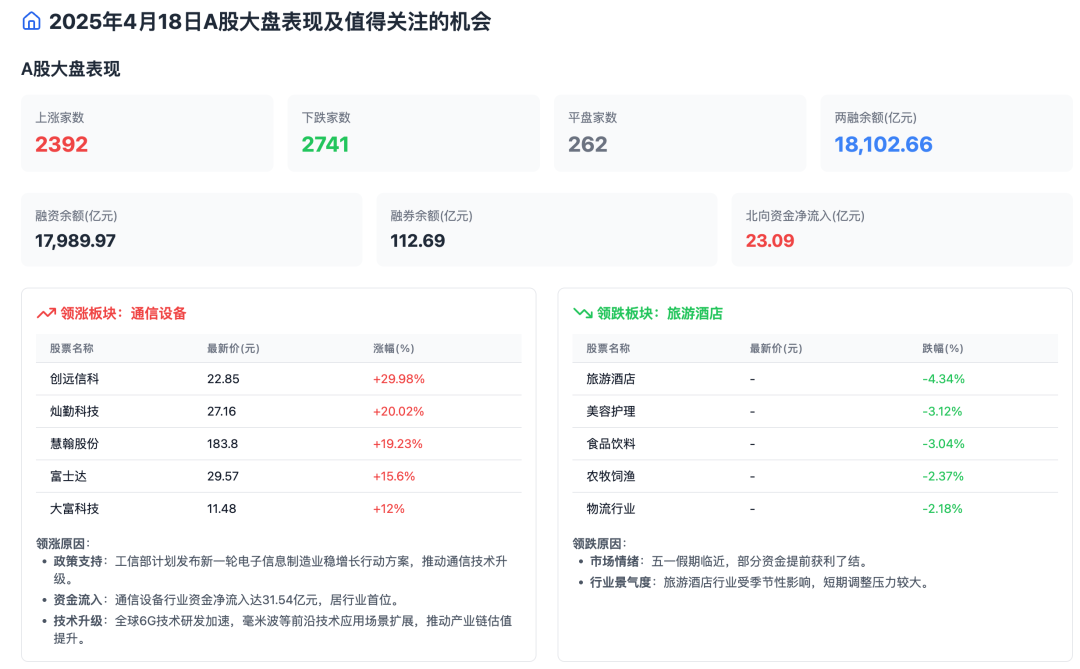Click the 融资余额 value 17,989.97

(75, 240)
